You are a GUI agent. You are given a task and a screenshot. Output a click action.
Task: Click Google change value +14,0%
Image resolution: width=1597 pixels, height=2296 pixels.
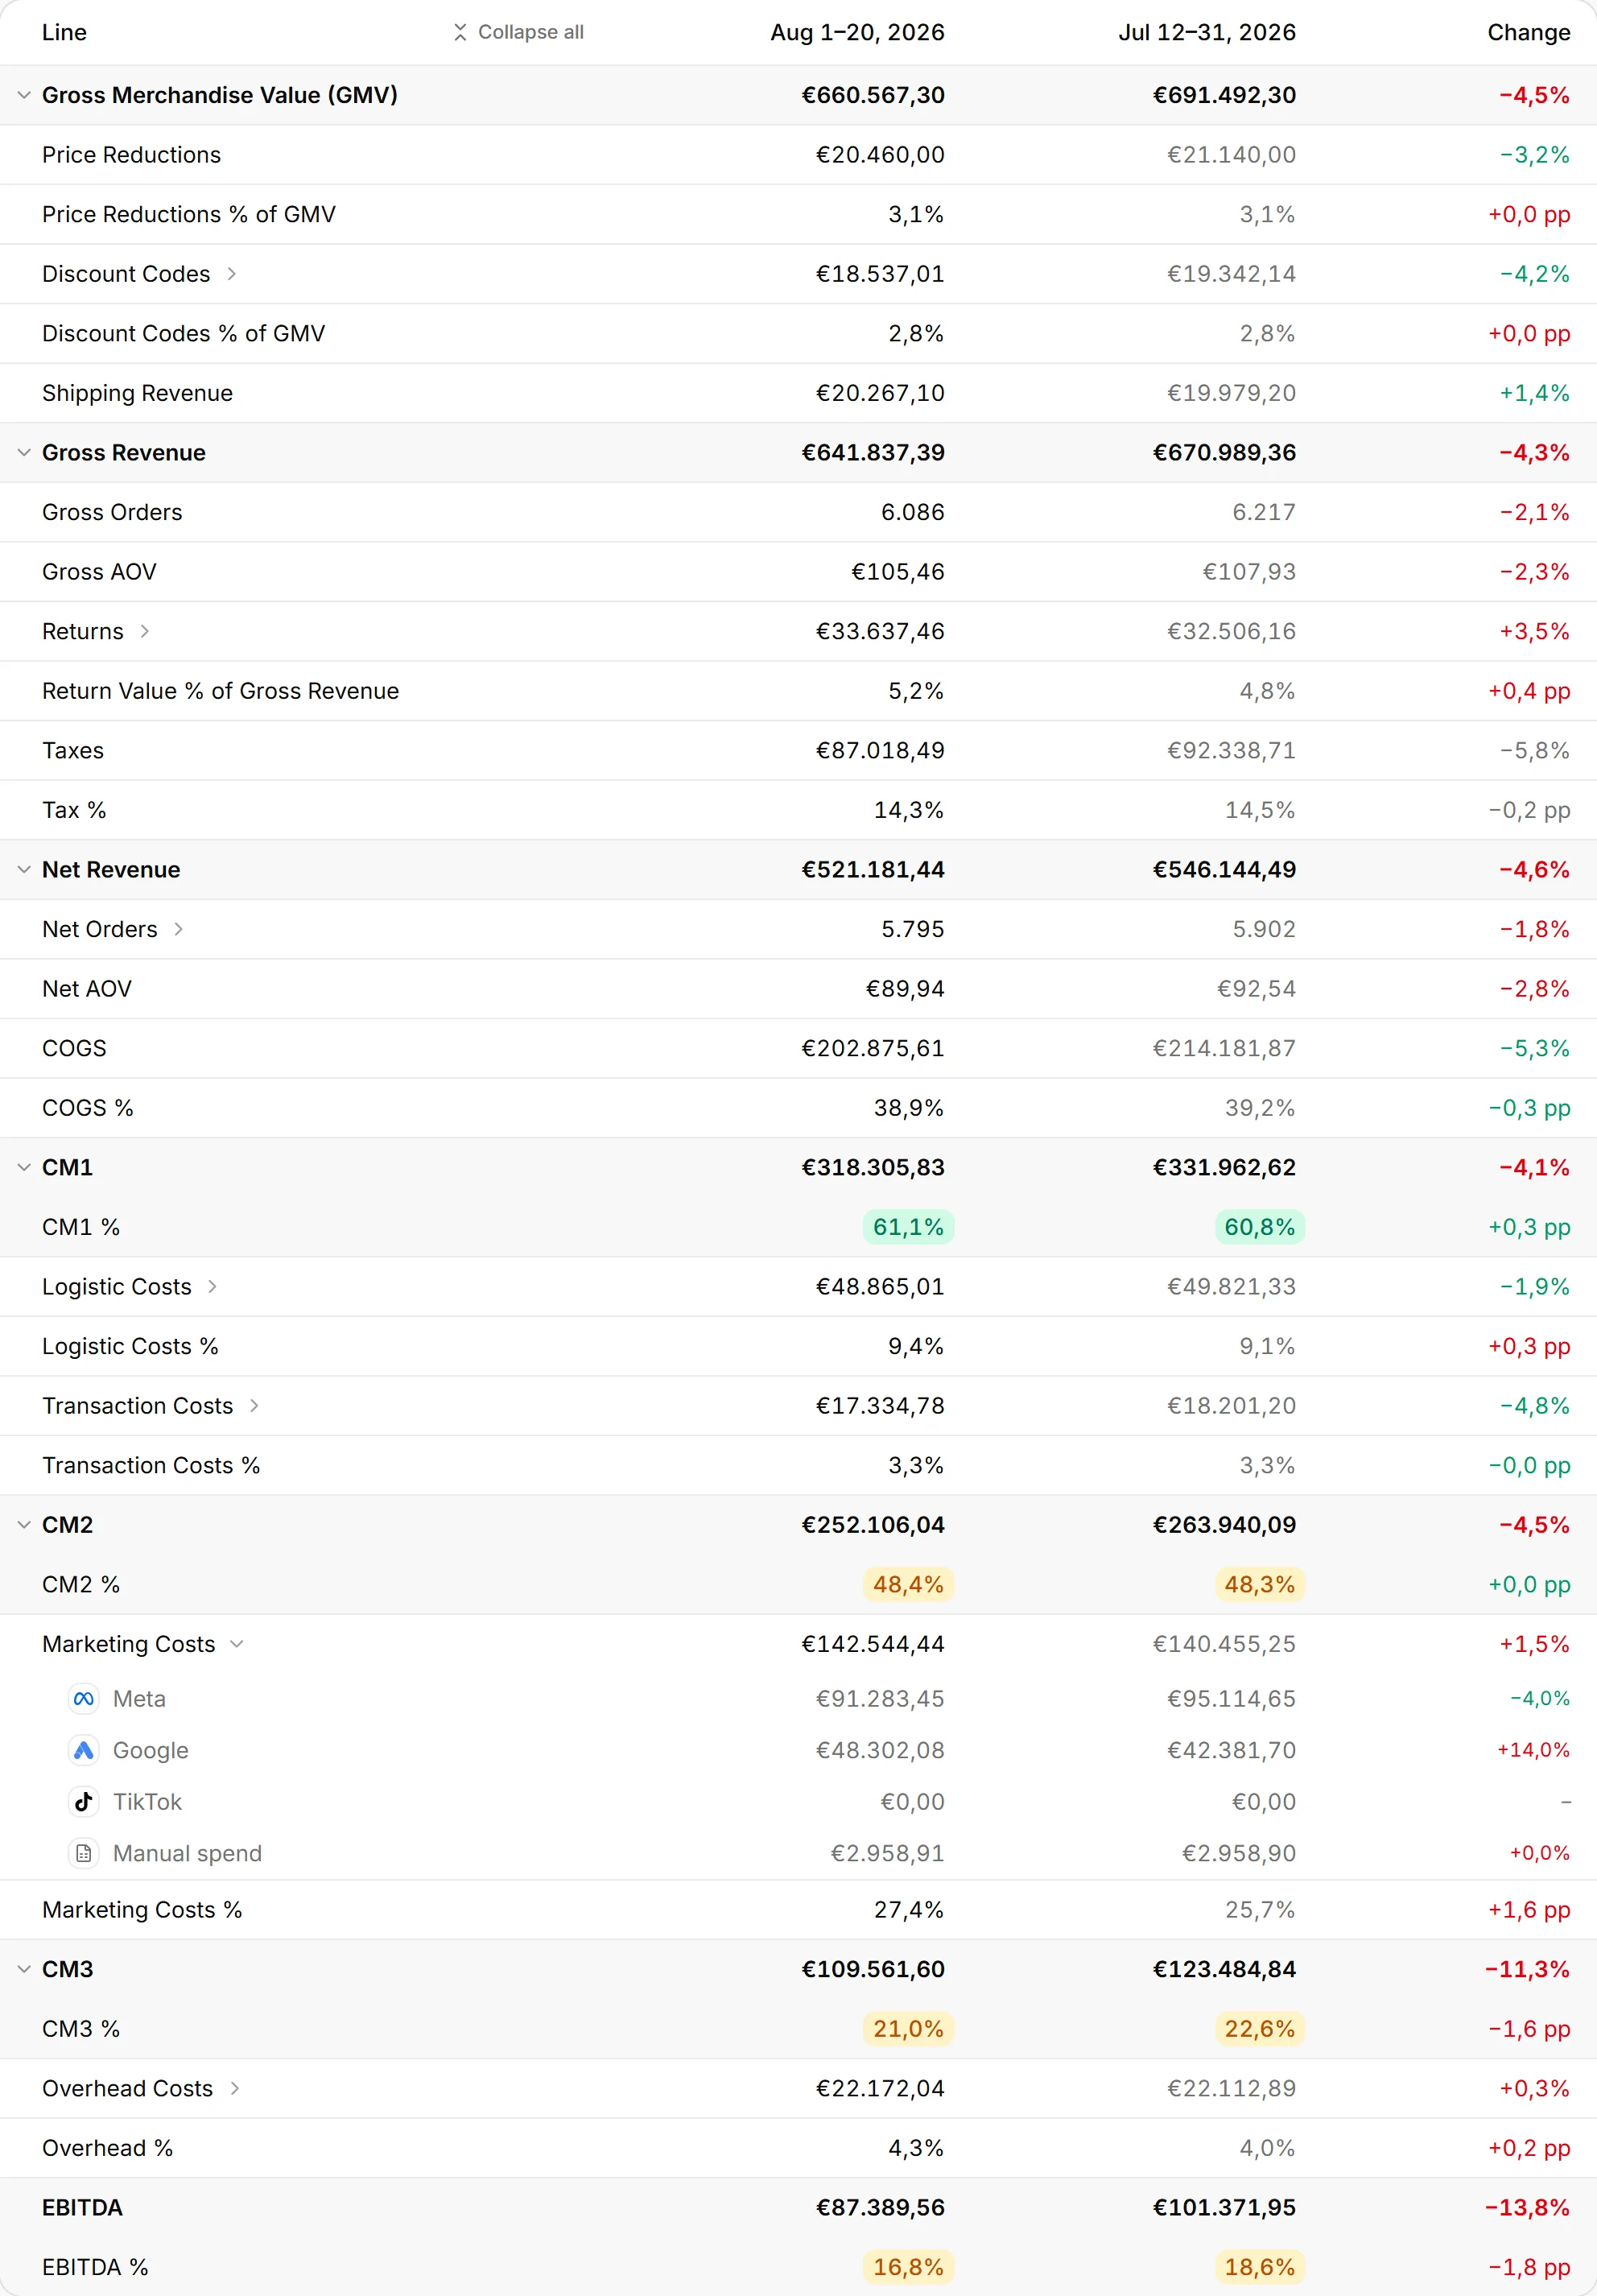click(1533, 1750)
